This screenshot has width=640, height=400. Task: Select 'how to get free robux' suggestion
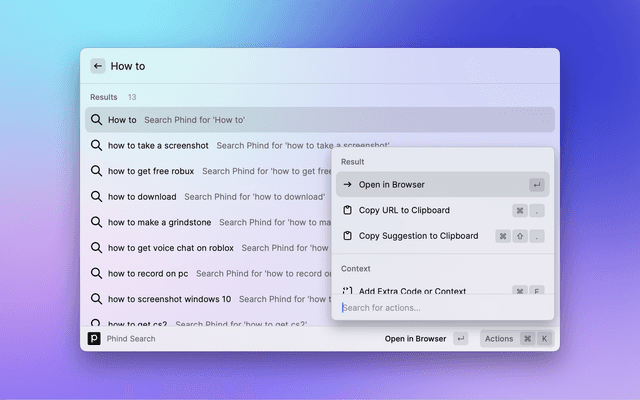[x=208, y=171]
